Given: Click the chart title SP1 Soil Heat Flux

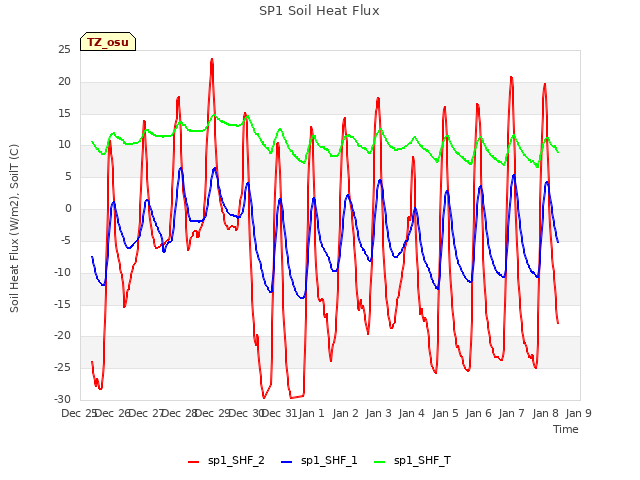Looking at the screenshot, I should click(319, 11).
